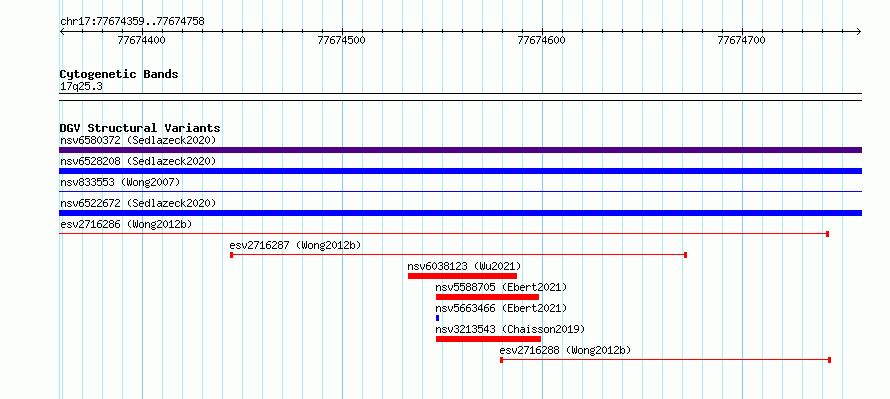
Task: Click the chr17:77674359..77674758 region label
Action: [x=132, y=22]
